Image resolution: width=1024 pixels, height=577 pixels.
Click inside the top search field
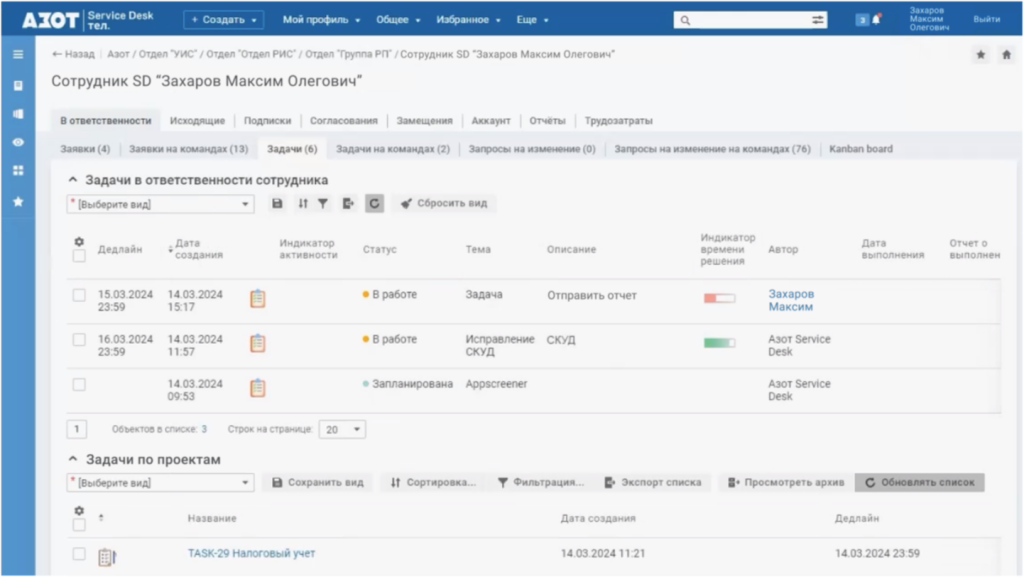pyautogui.click(x=740, y=19)
